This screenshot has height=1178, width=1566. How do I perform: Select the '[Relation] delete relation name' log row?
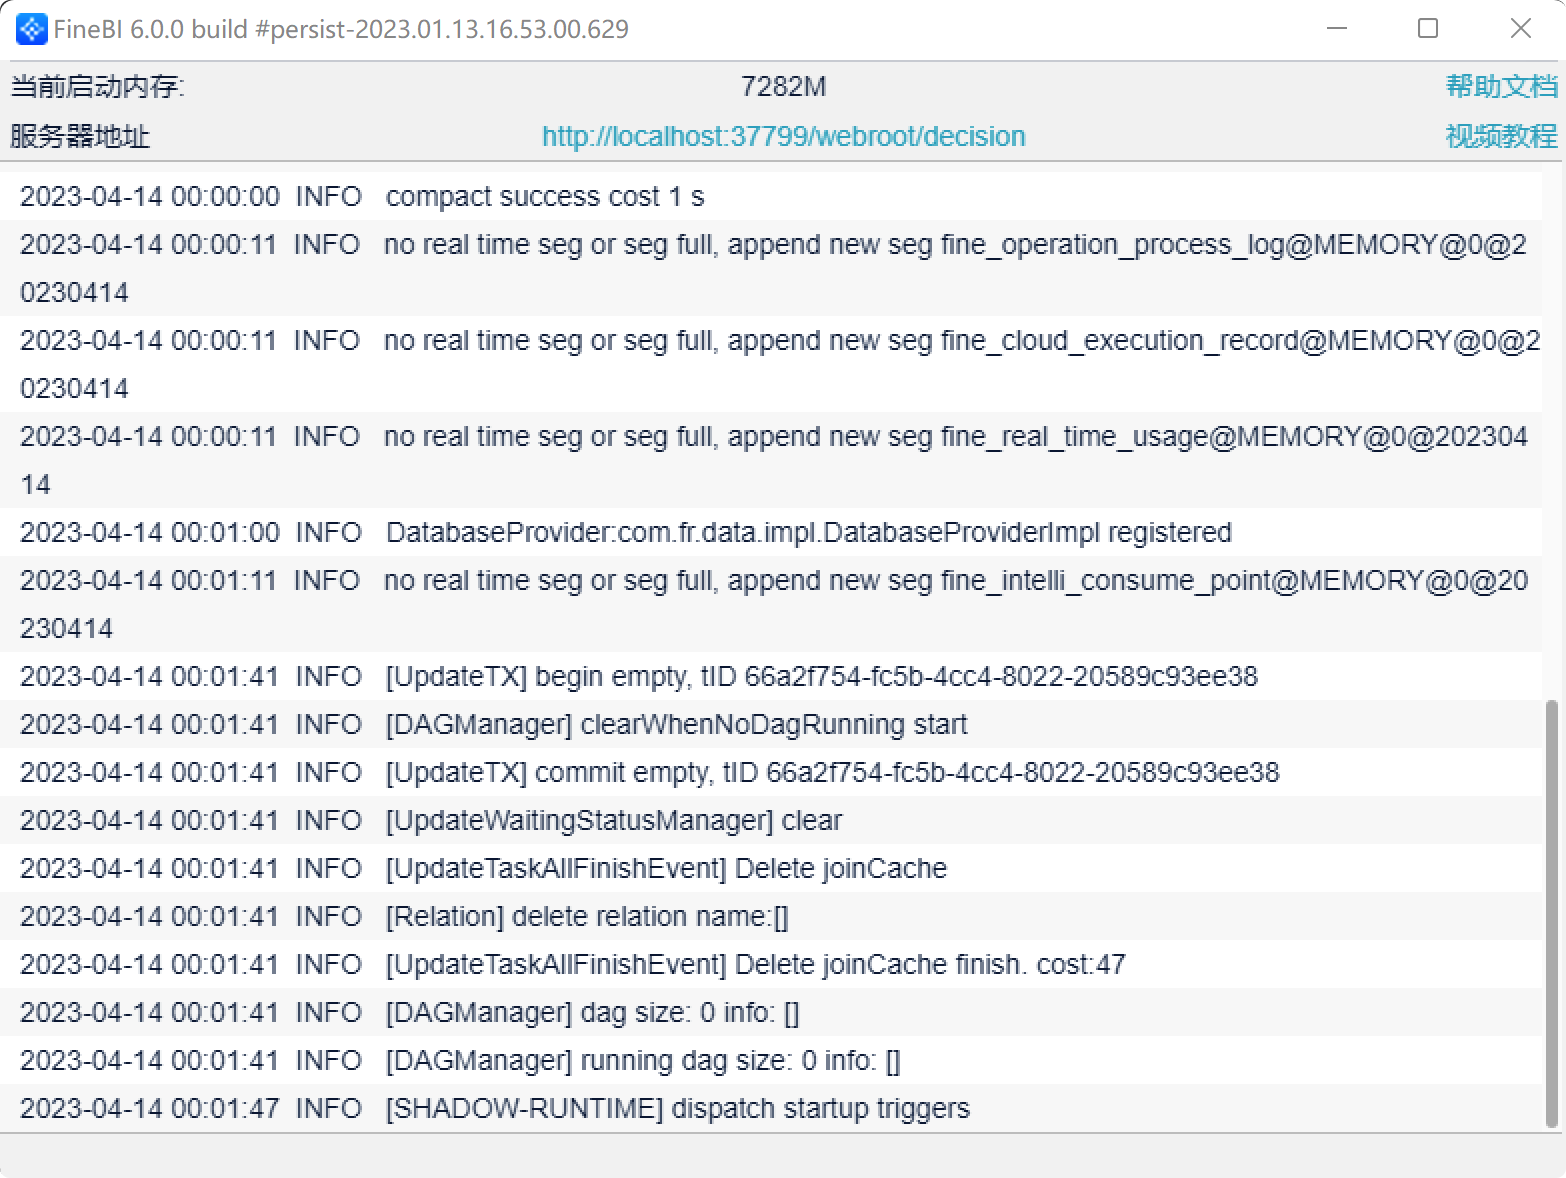tap(771, 916)
